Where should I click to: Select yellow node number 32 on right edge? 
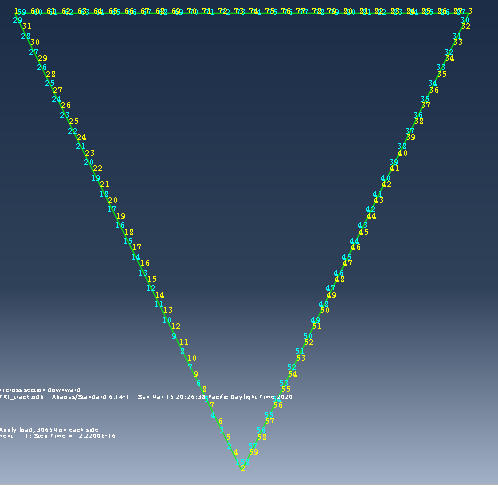[x=466, y=26]
